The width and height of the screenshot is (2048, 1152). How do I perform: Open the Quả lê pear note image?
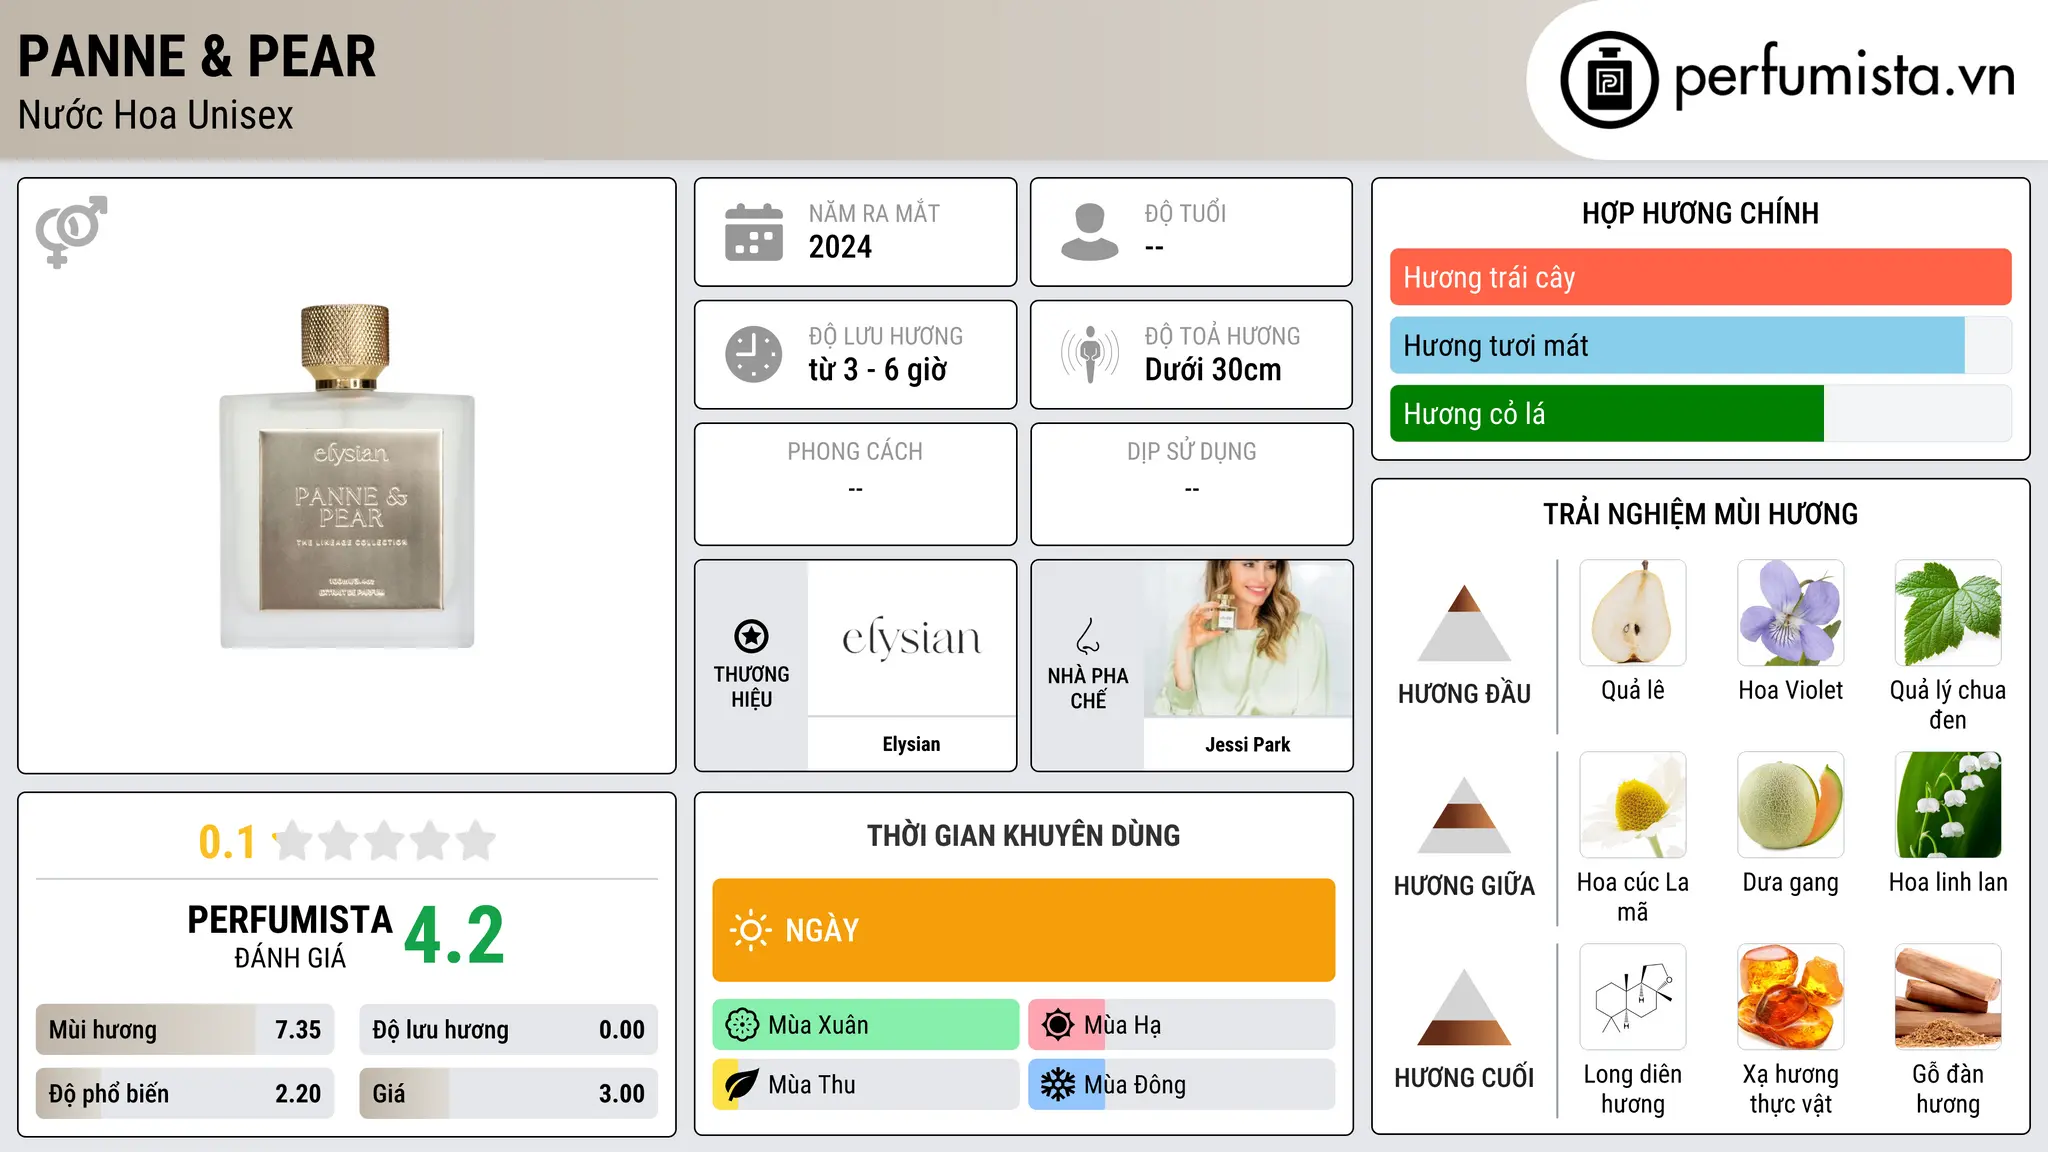[x=1633, y=613]
